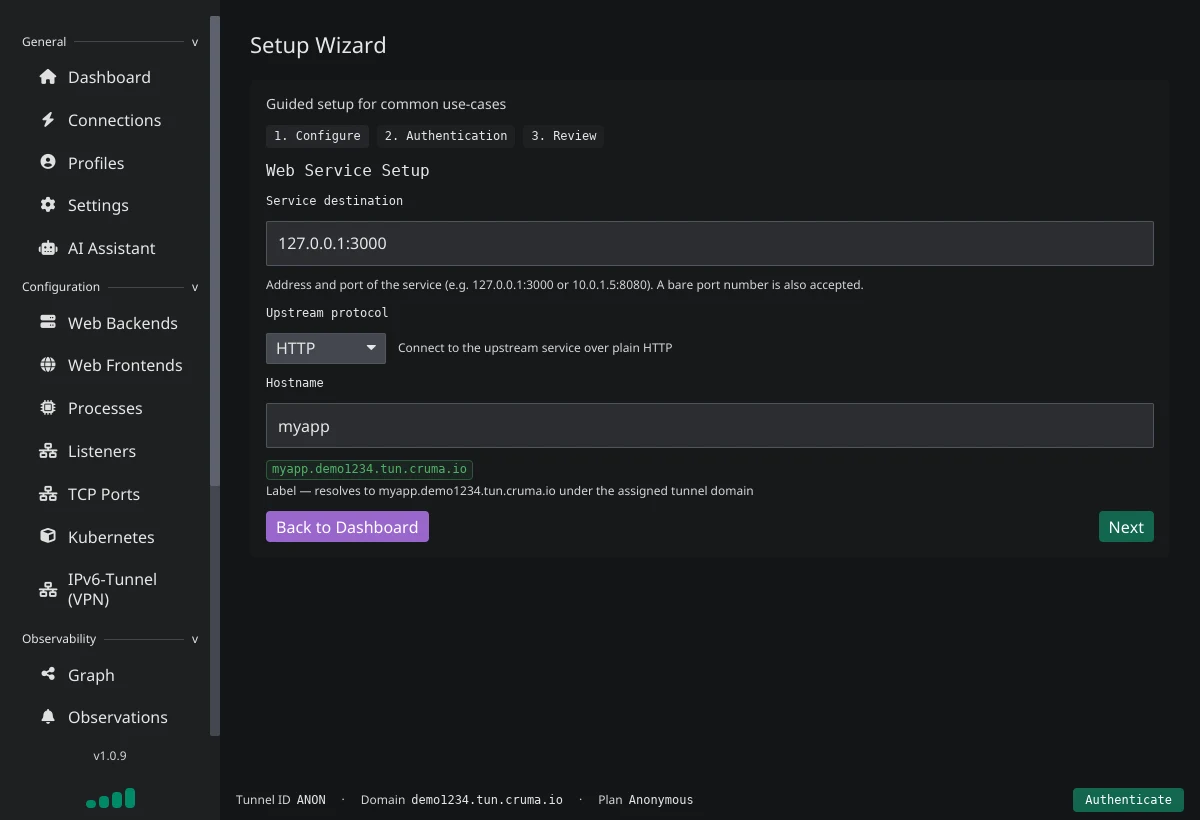Collapse the Configuration section chevron
This screenshot has width=1200, height=820.
[x=195, y=287]
